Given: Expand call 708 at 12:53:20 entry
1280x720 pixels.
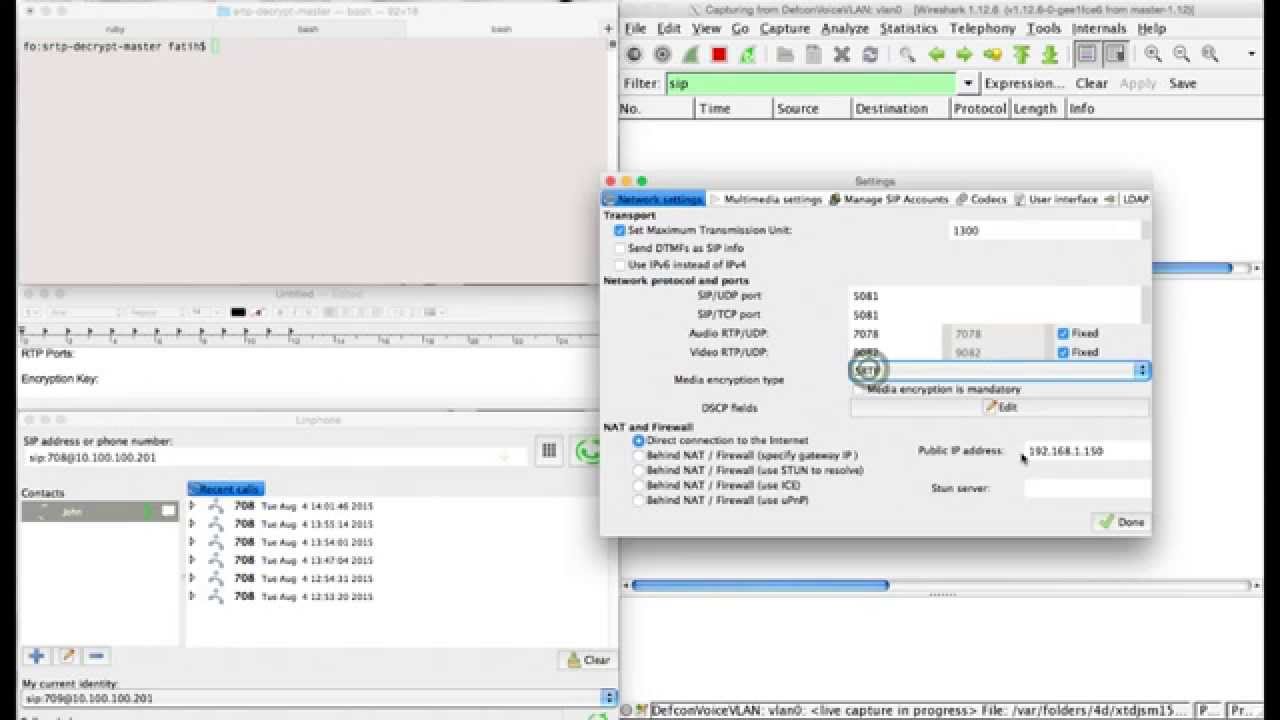Looking at the screenshot, I should click(192, 596).
